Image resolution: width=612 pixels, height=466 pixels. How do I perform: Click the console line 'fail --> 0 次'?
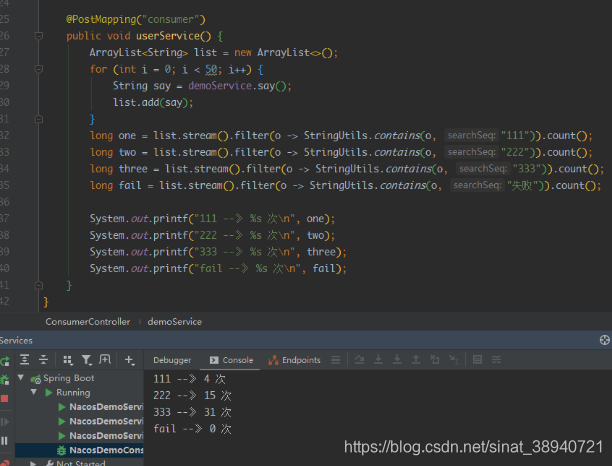click(x=192, y=429)
